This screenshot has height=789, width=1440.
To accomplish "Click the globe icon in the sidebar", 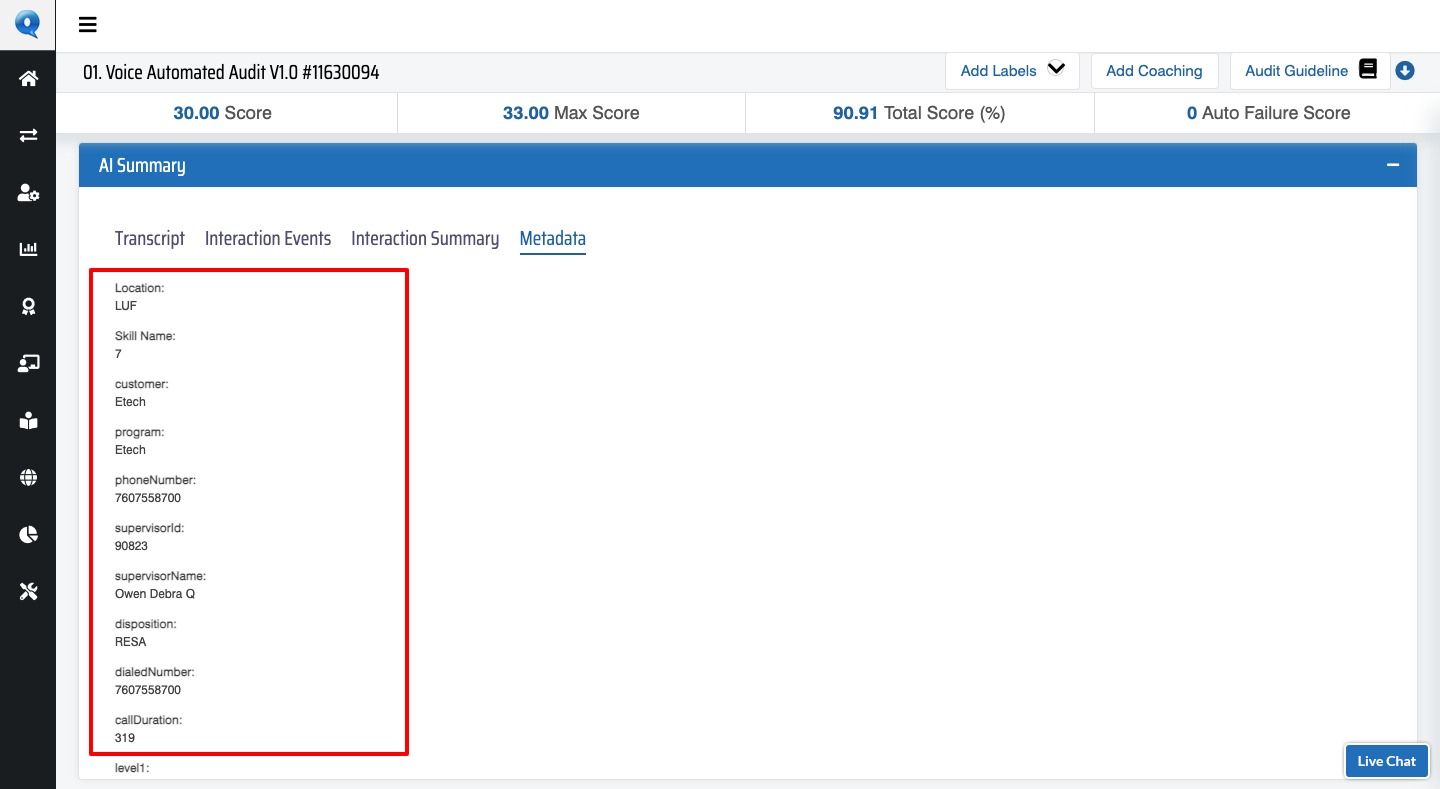I will [28, 478].
